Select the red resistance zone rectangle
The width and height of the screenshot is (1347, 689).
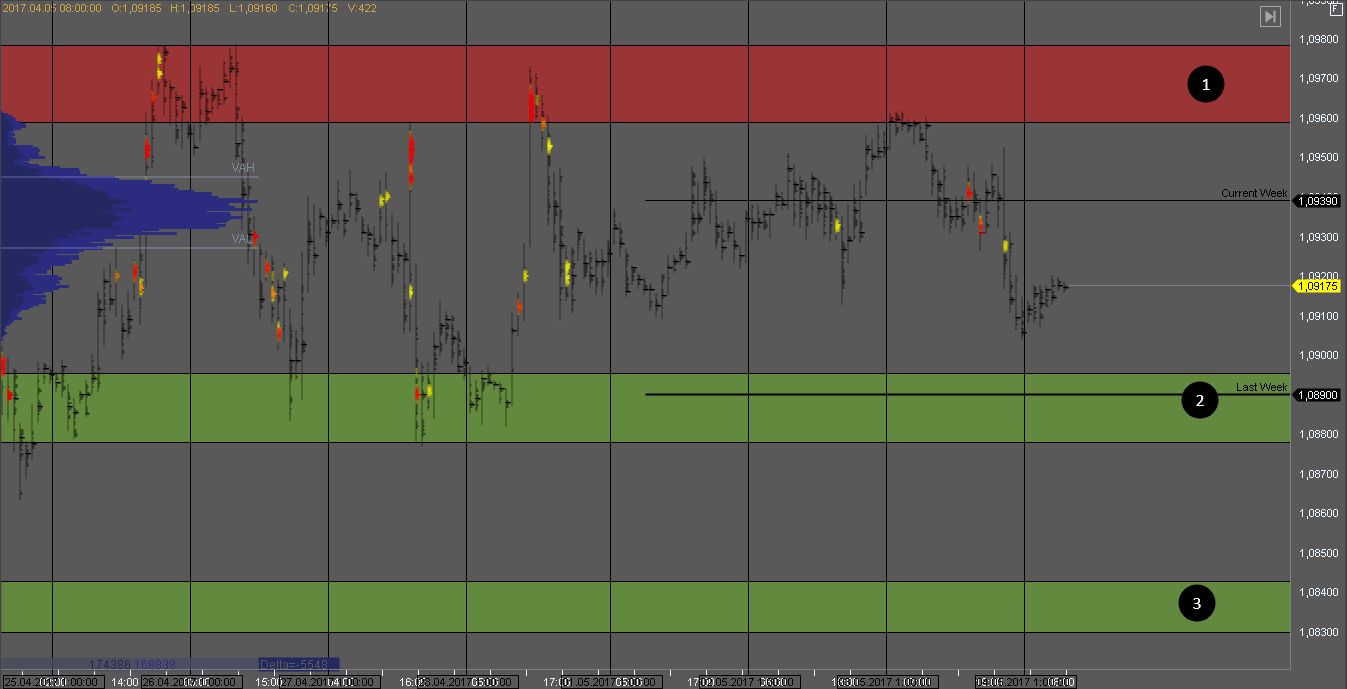pos(700,84)
